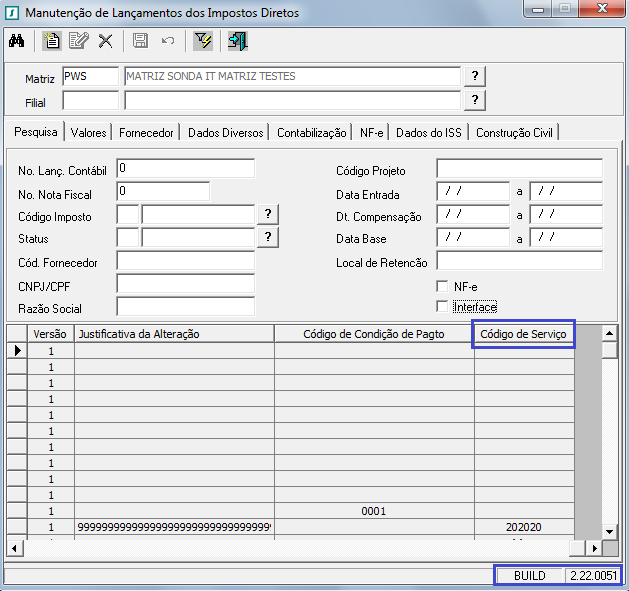
Task: Click the undo arrow toolbar icon
Action: pyautogui.click(x=168, y=41)
